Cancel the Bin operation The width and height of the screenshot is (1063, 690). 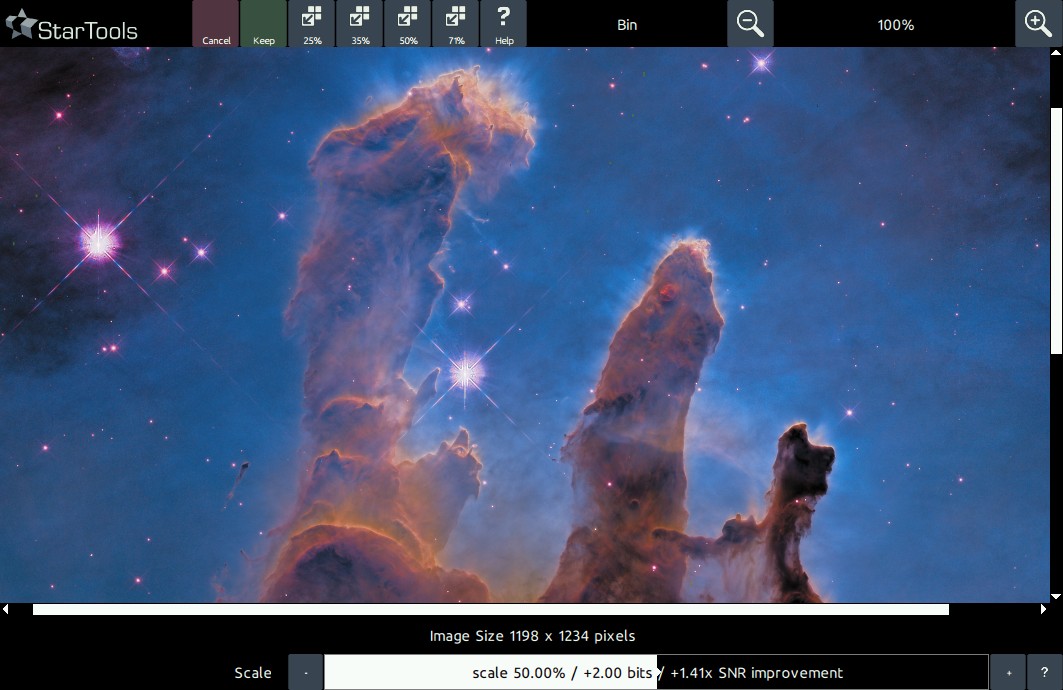pyautogui.click(x=216, y=24)
